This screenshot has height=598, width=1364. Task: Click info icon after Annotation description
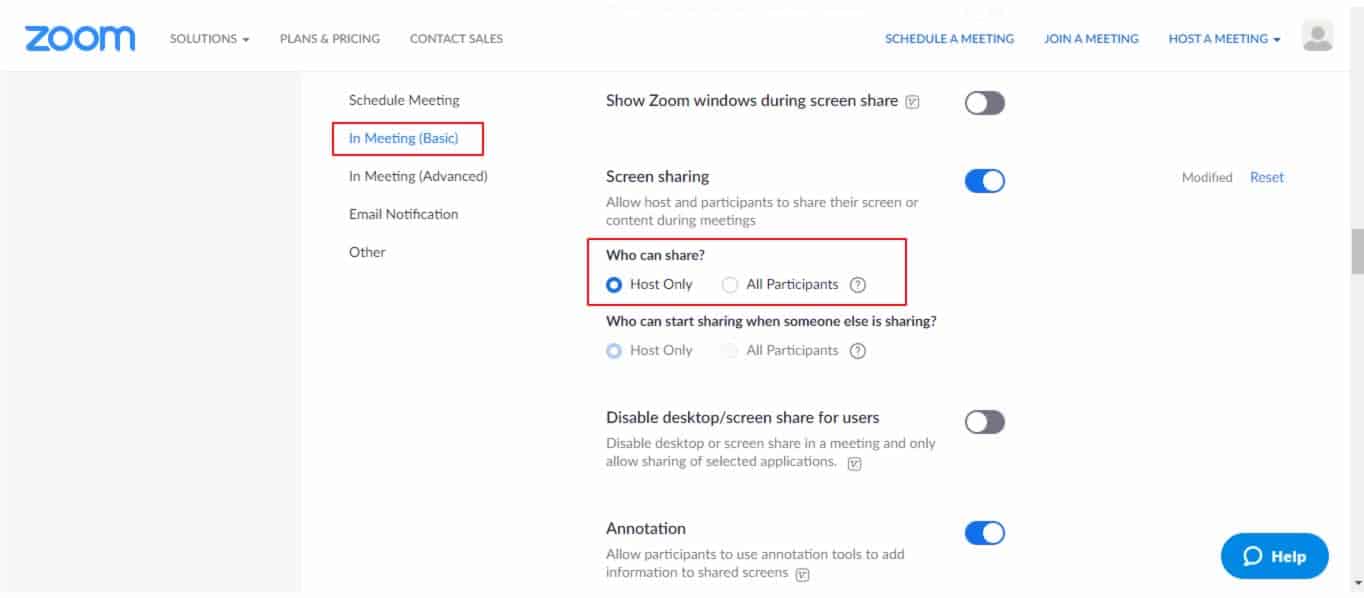[802, 575]
